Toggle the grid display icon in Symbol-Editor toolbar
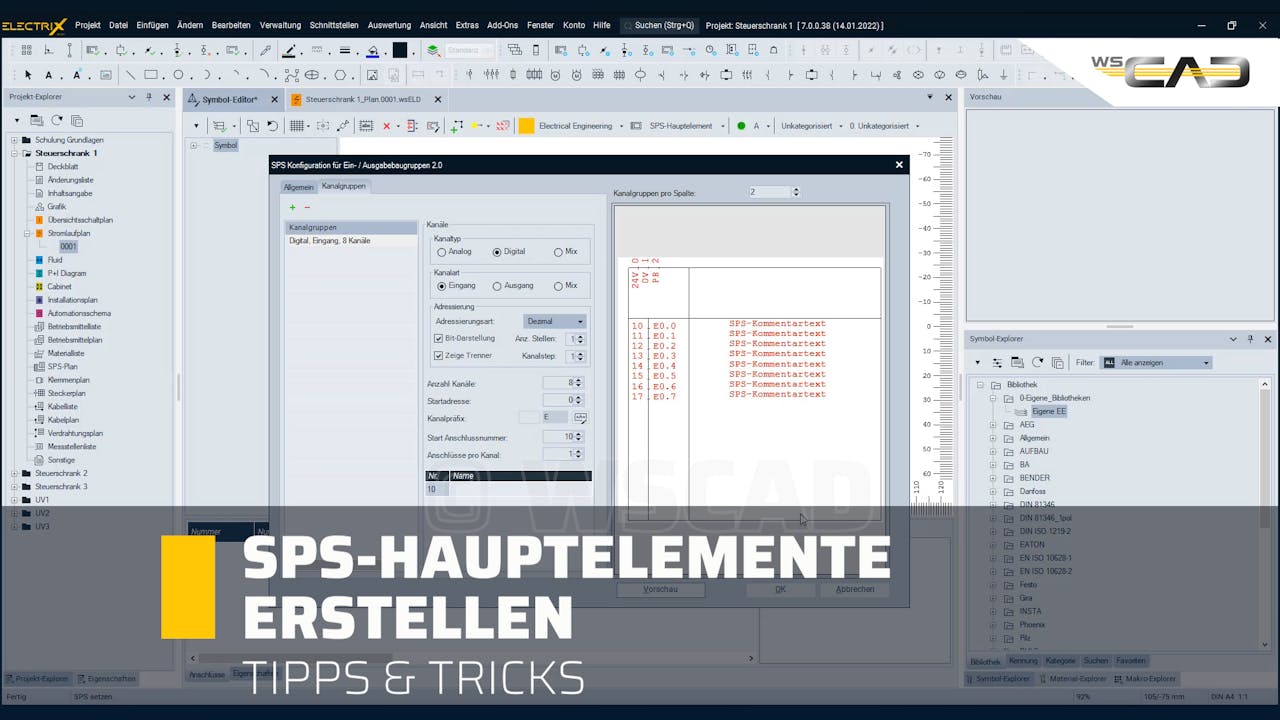 (295, 126)
